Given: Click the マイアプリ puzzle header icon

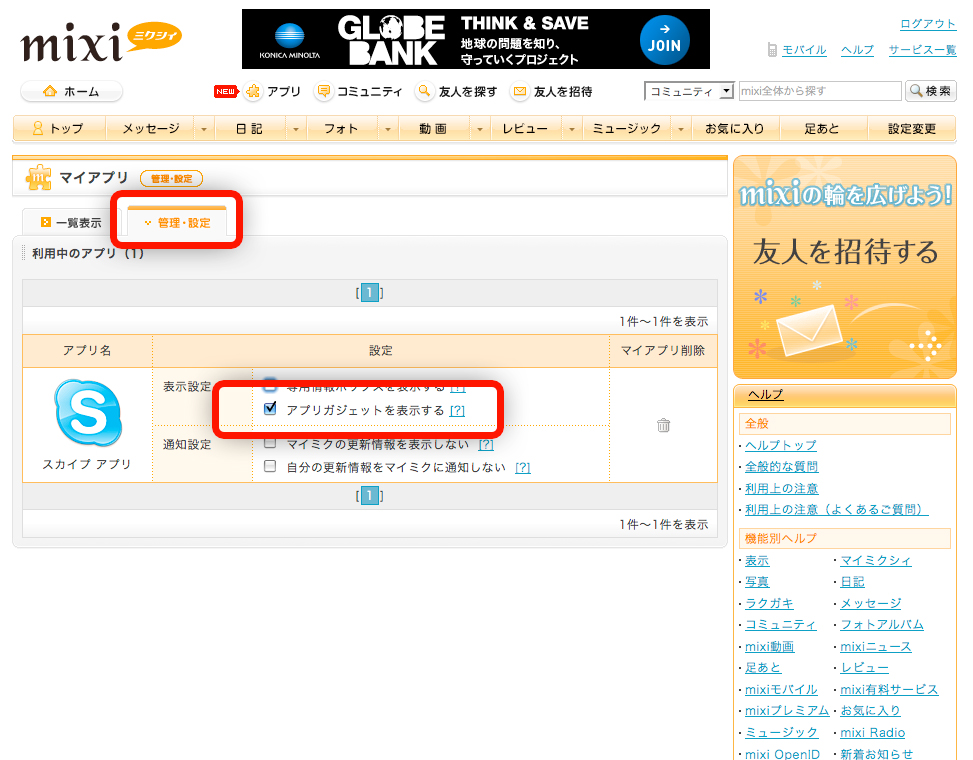Looking at the screenshot, I should tap(38, 177).
